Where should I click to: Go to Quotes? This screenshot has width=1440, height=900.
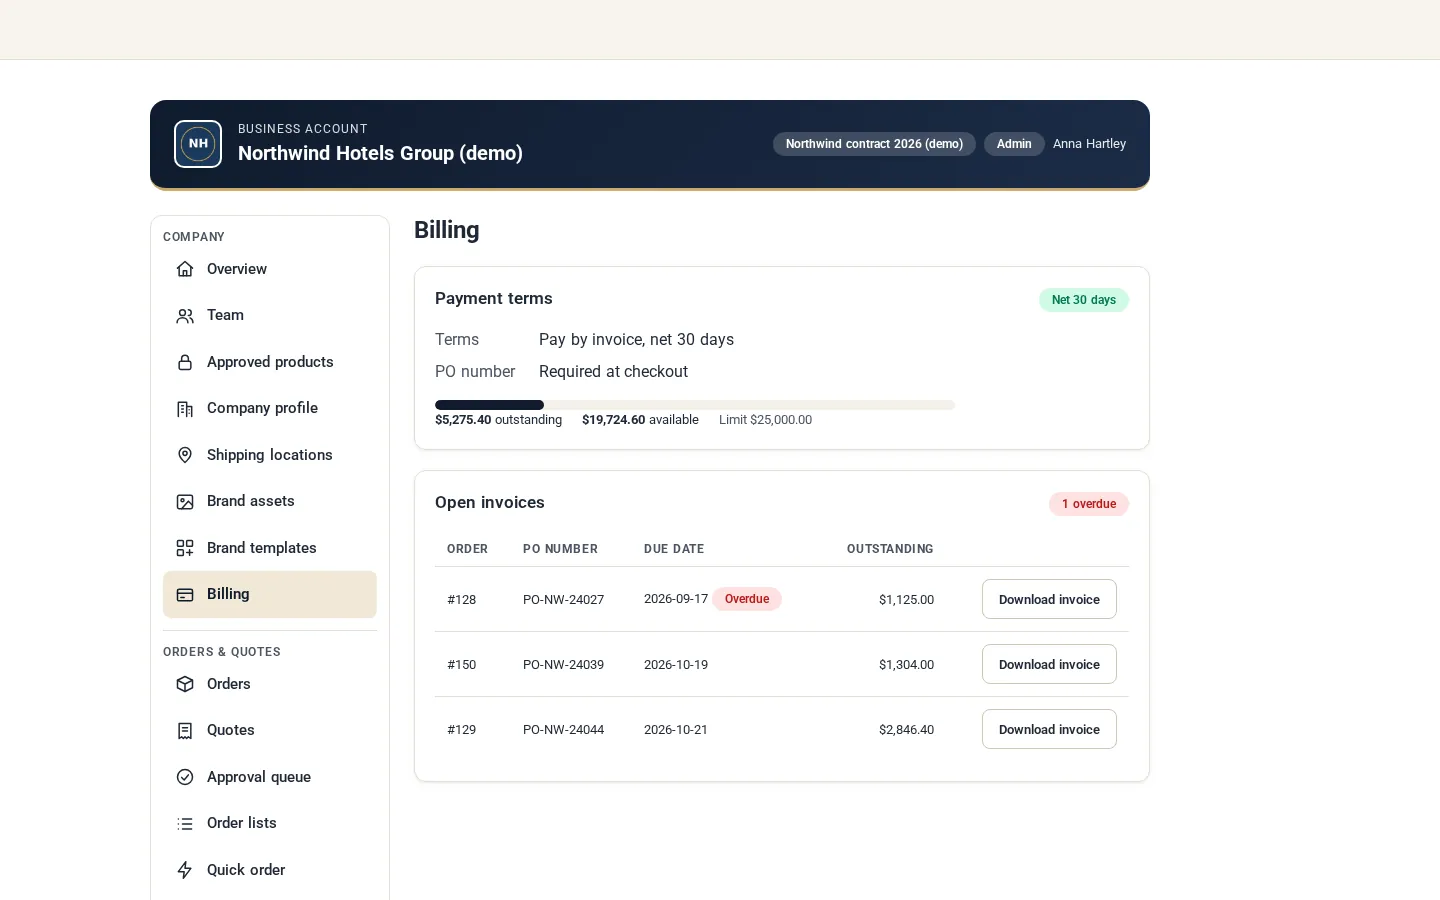pos(270,730)
